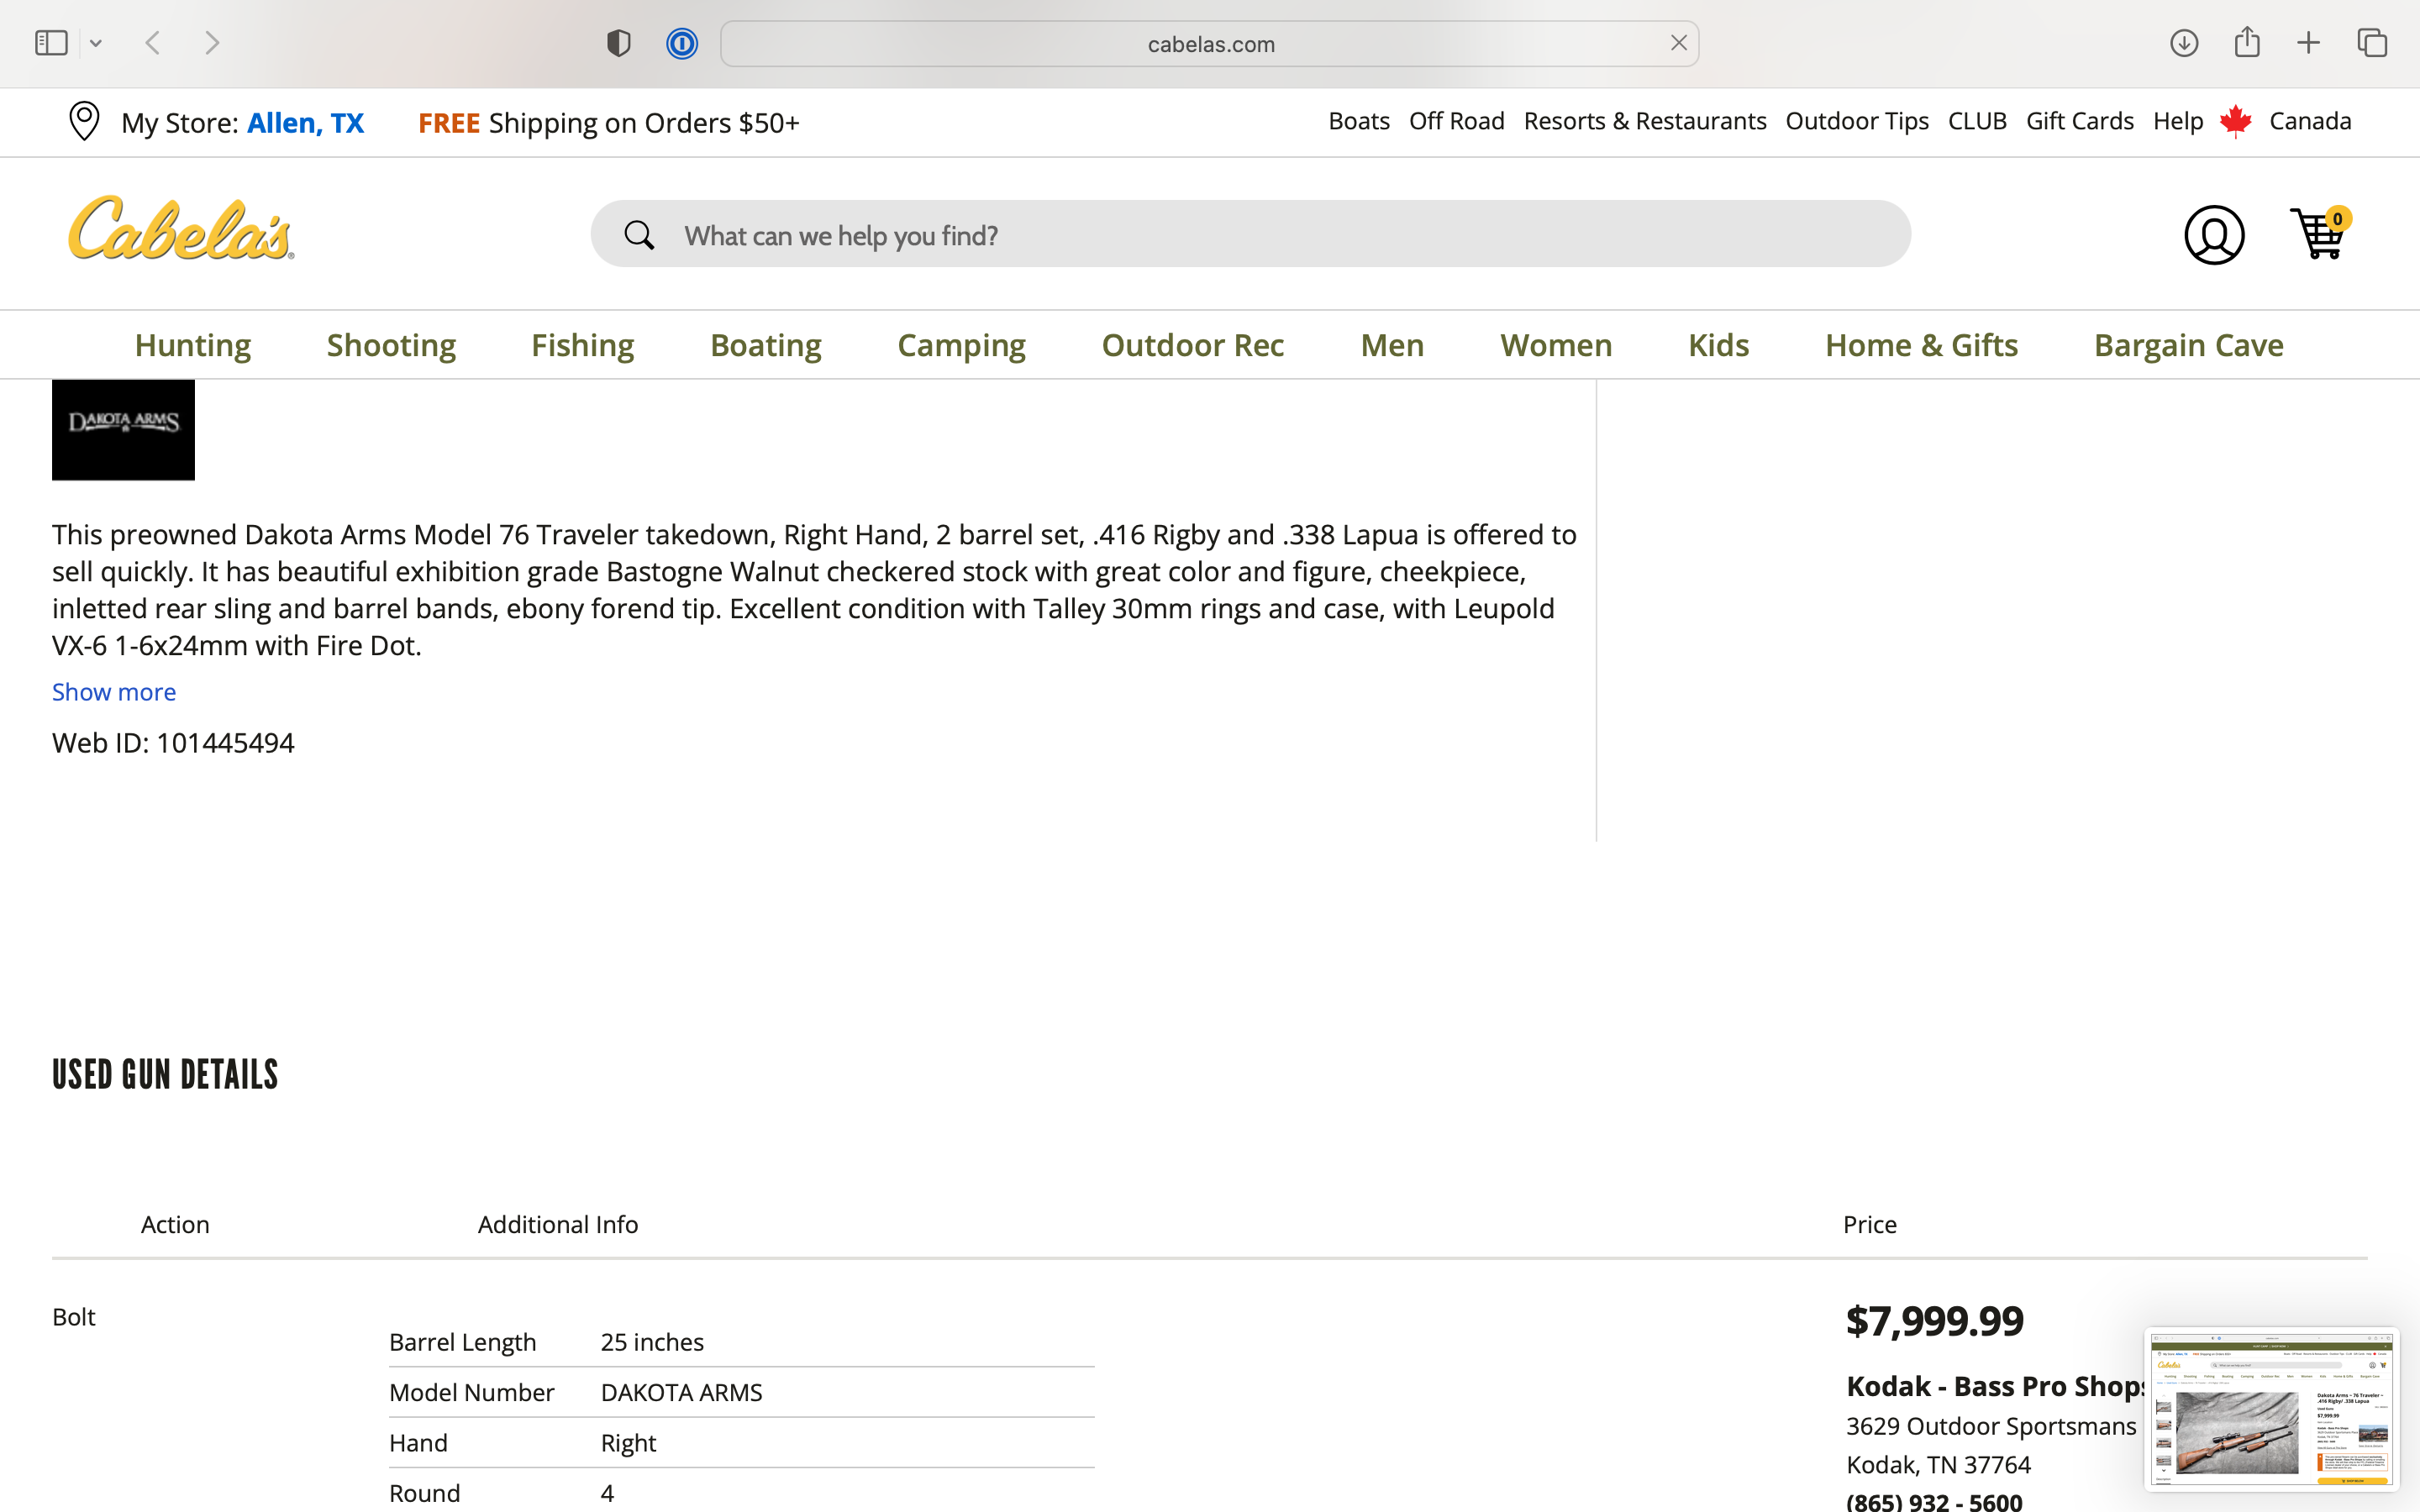Open the CLUB link

coord(1977,121)
